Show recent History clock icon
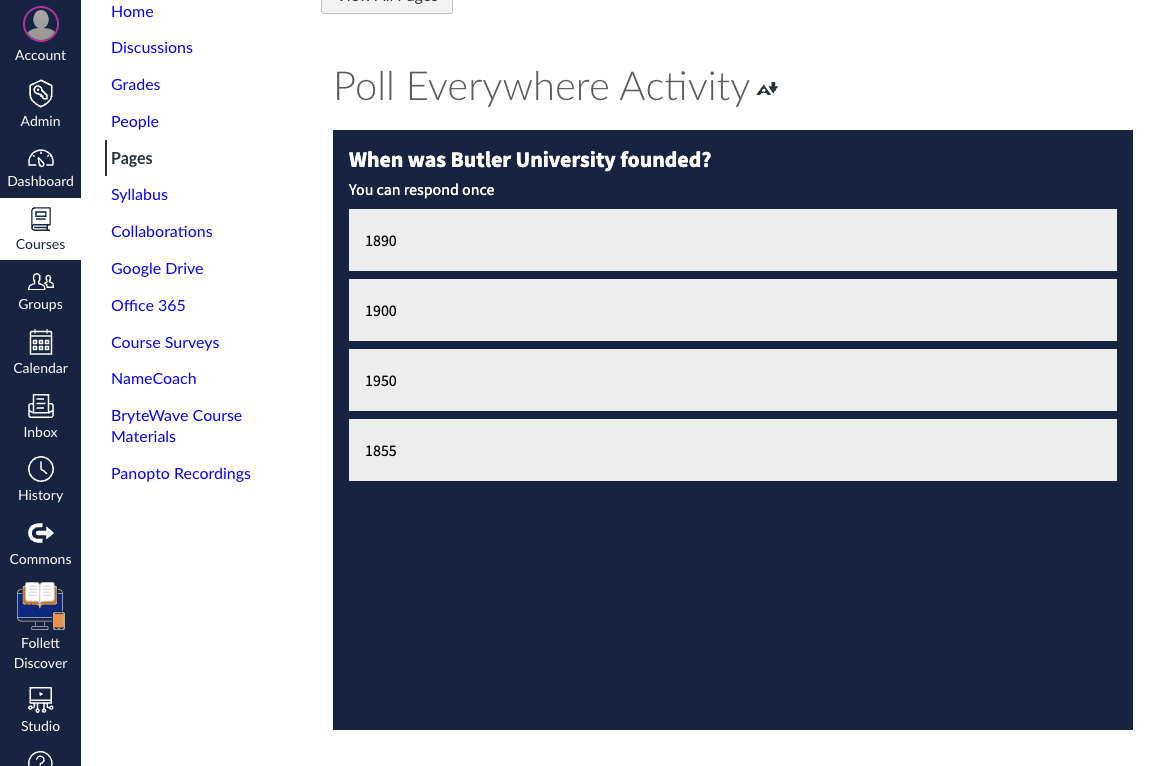This screenshot has width=1171, height=766. tap(40, 470)
